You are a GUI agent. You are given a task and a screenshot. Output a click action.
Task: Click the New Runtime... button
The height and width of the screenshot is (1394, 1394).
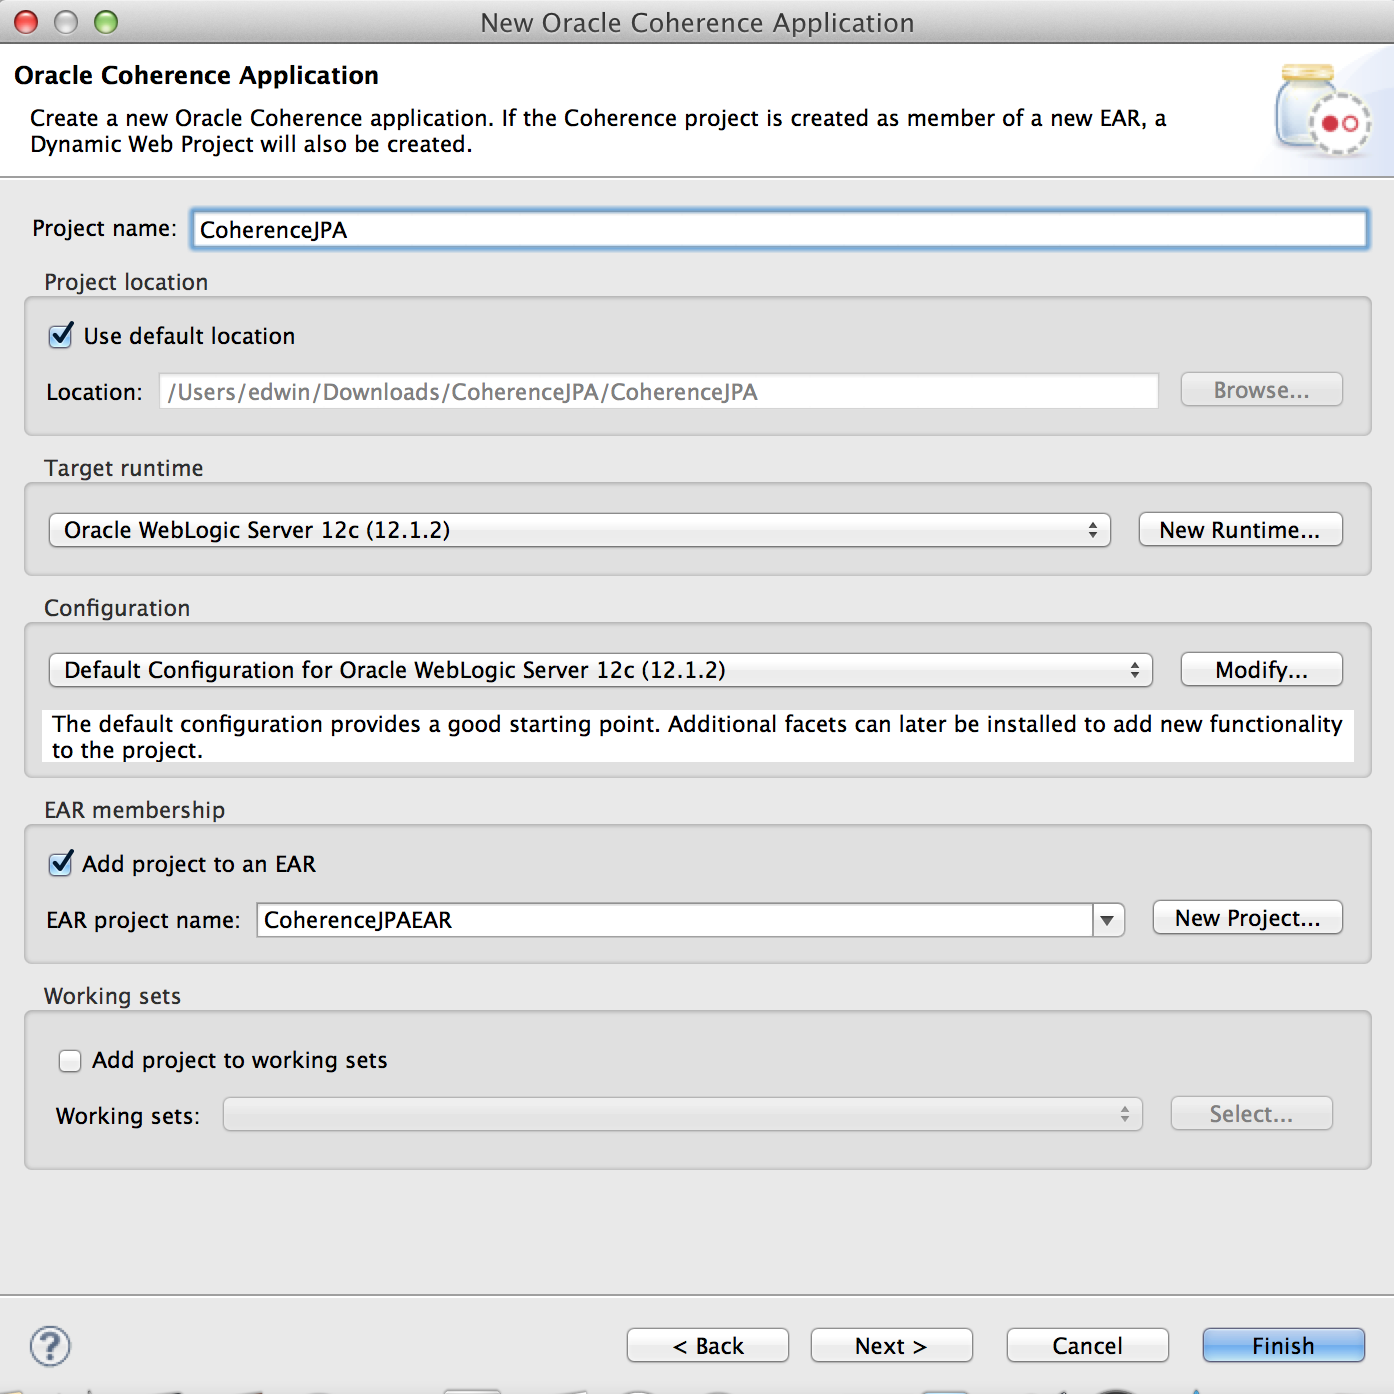pyautogui.click(x=1240, y=530)
